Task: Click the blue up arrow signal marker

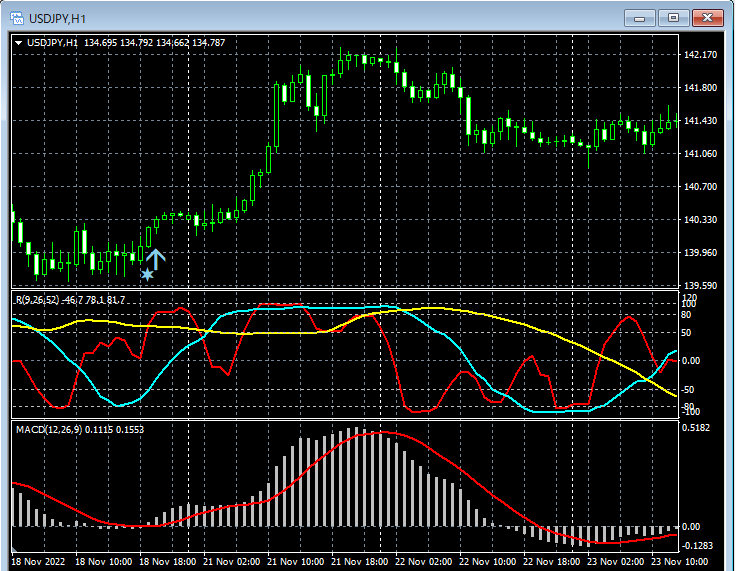Action: [x=155, y=260]
